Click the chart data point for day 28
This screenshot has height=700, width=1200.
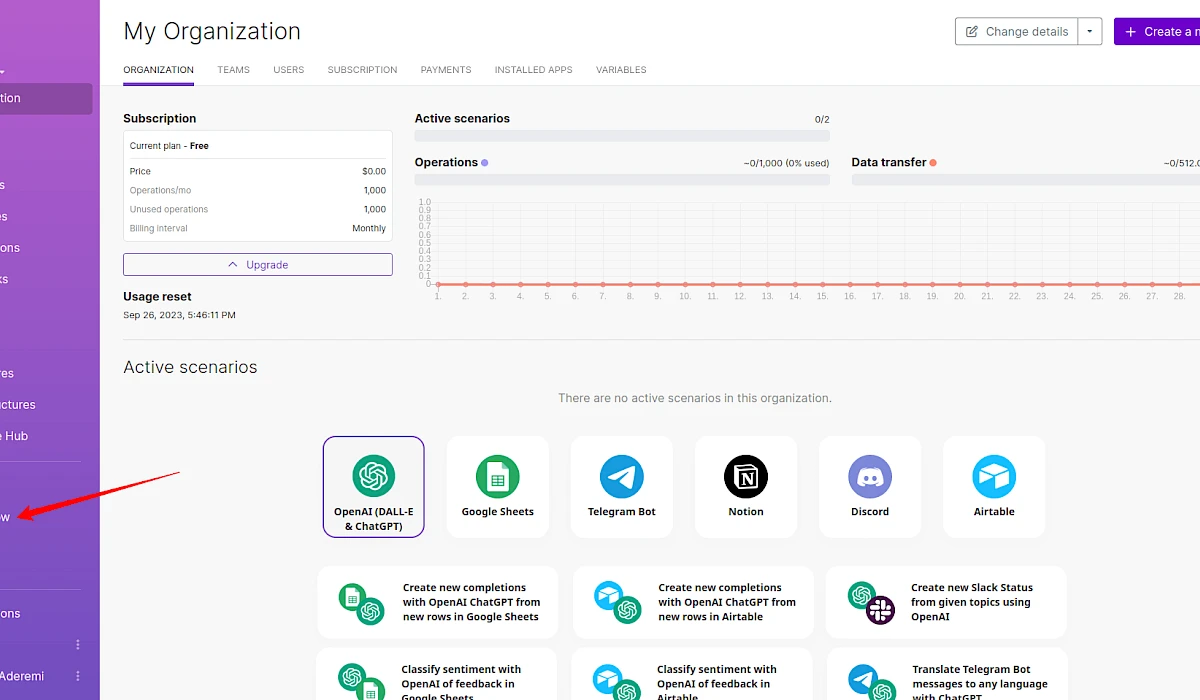[x=1179, y=284]
